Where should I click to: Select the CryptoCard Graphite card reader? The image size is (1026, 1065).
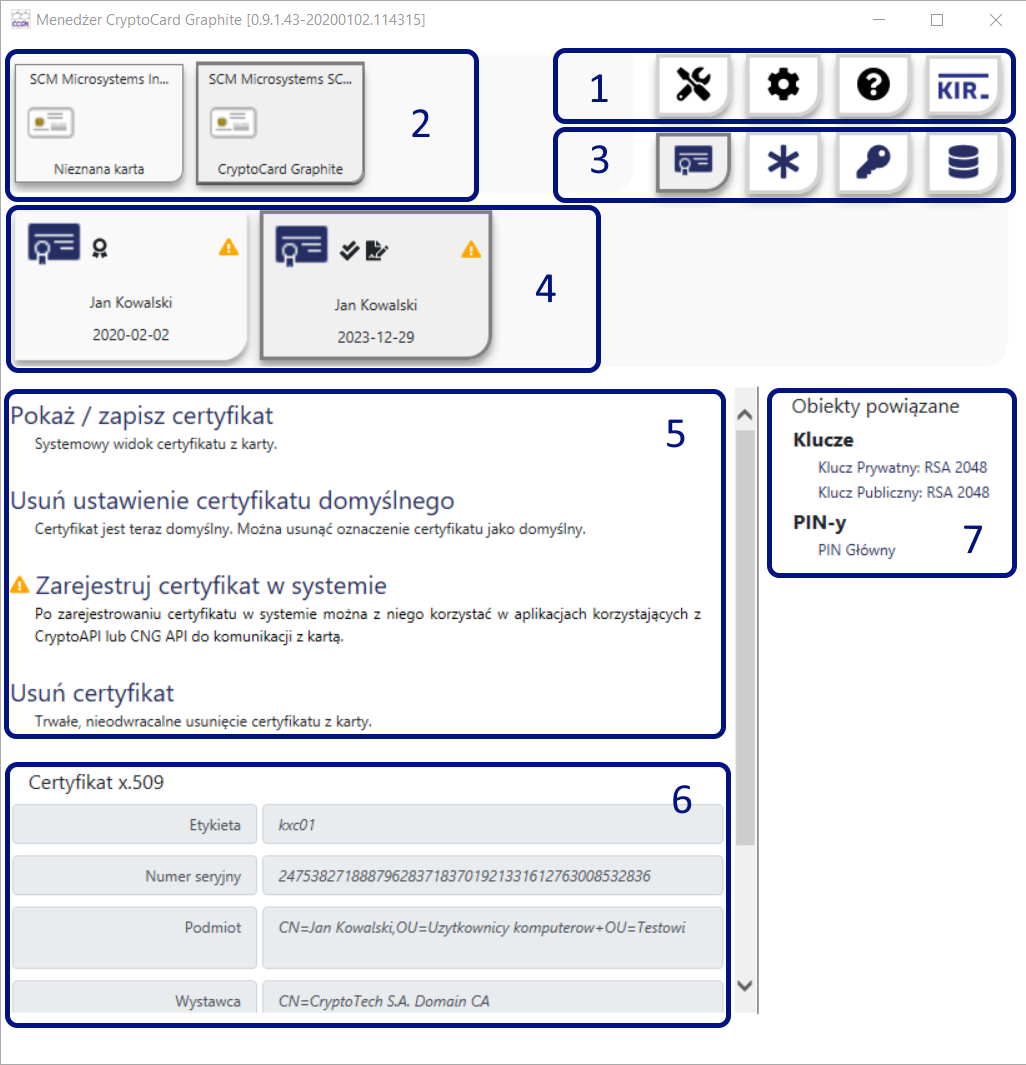pyautogui.click(x=280, y=124)
